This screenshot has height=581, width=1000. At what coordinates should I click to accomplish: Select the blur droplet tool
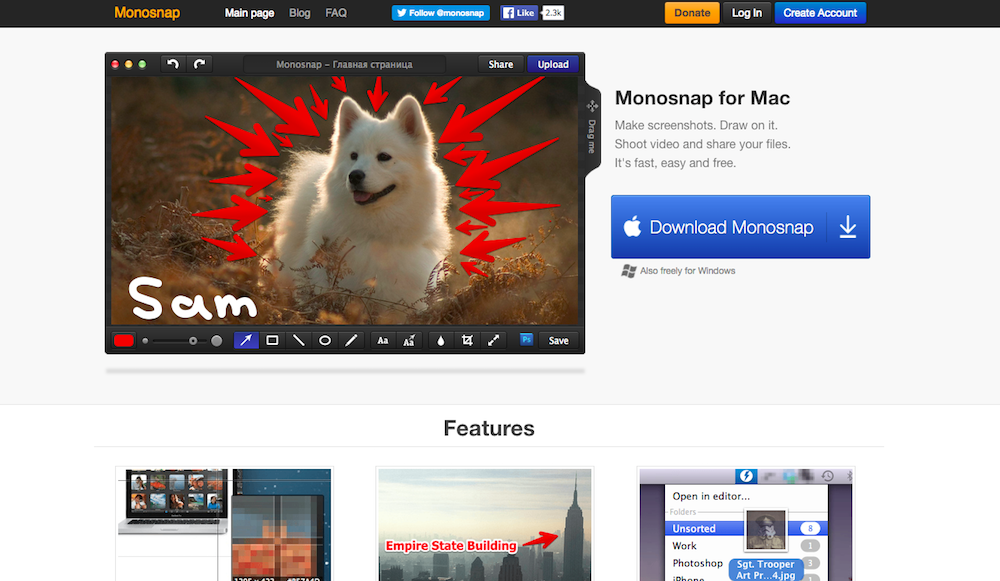click(440, 340)
